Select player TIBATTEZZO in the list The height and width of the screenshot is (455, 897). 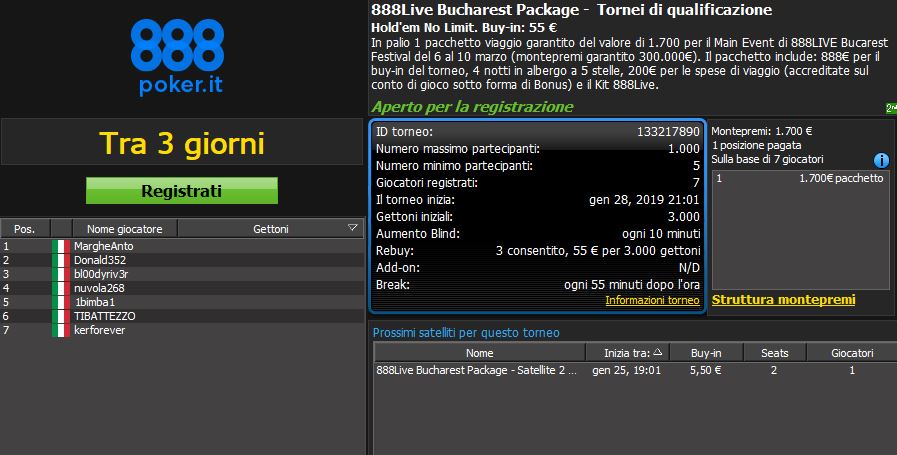pyautogui.click(x=182, y=316)
